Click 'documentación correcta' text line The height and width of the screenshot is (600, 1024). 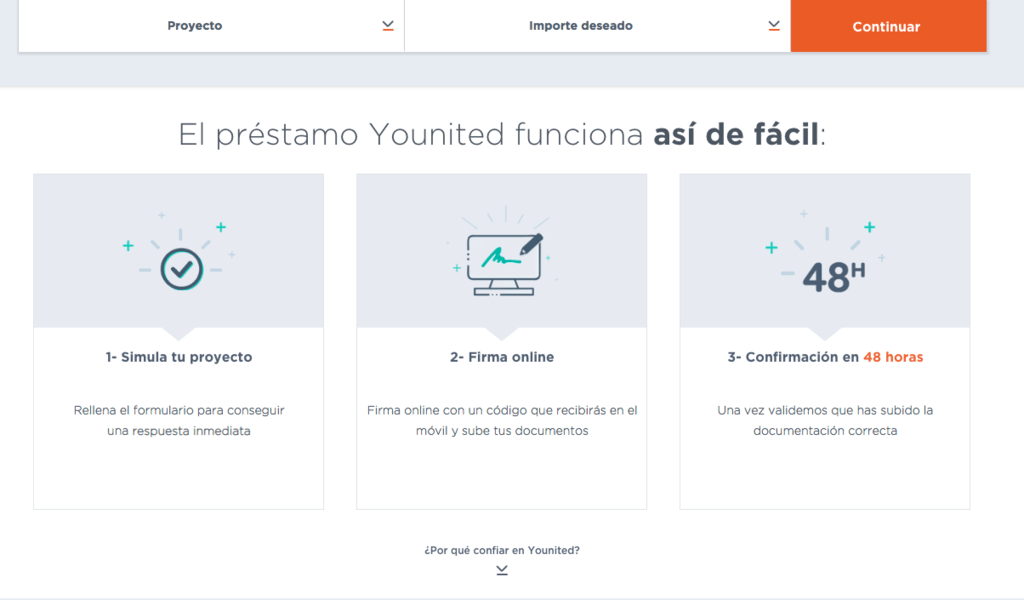coord(825,431)
